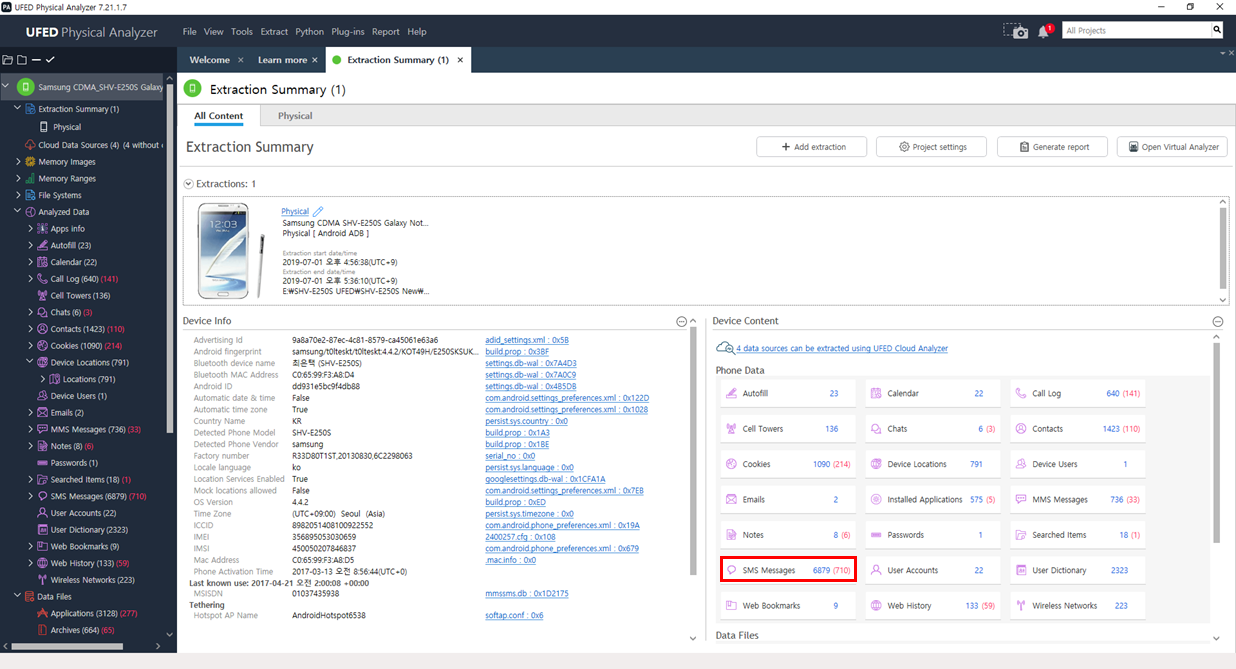Open the Python menu

(x=310, y=31)
